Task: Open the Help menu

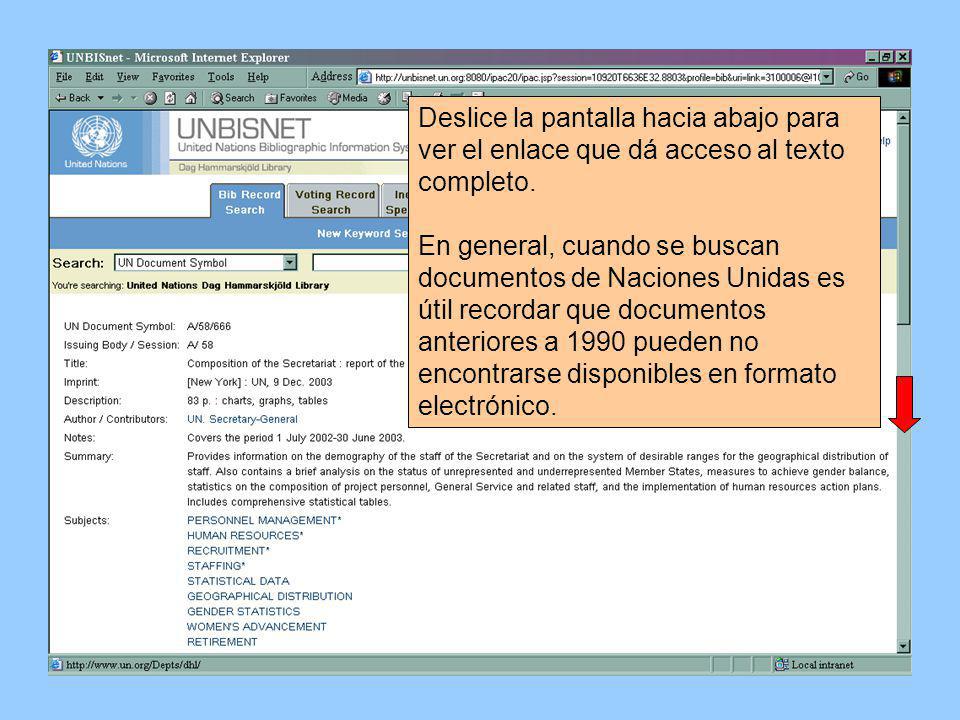Action: 258,77
